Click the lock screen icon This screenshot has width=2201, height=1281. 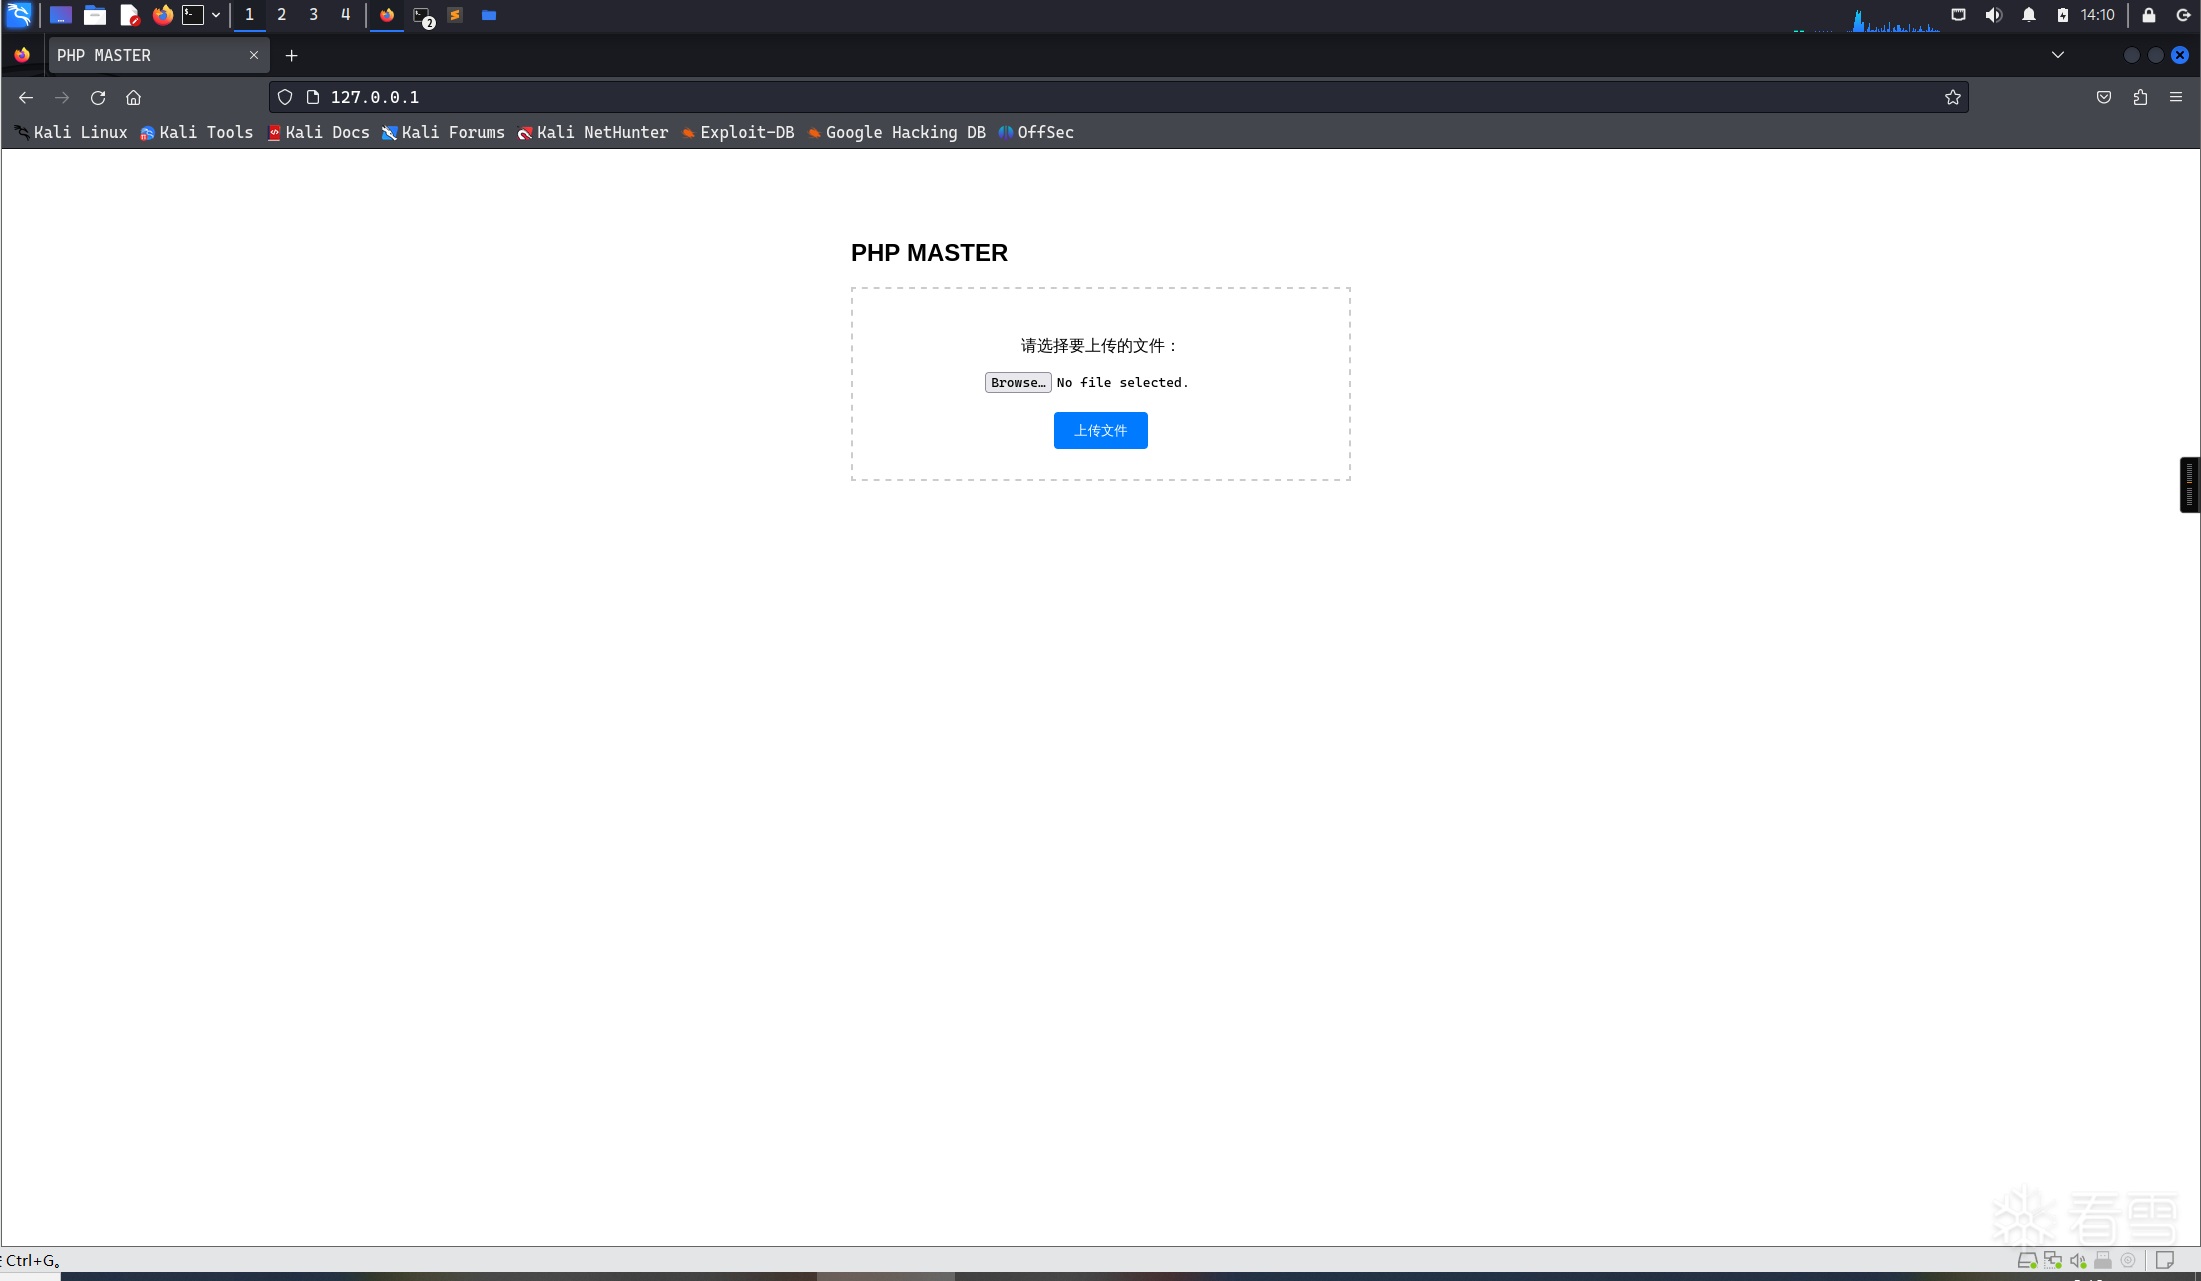point(2148,15)
